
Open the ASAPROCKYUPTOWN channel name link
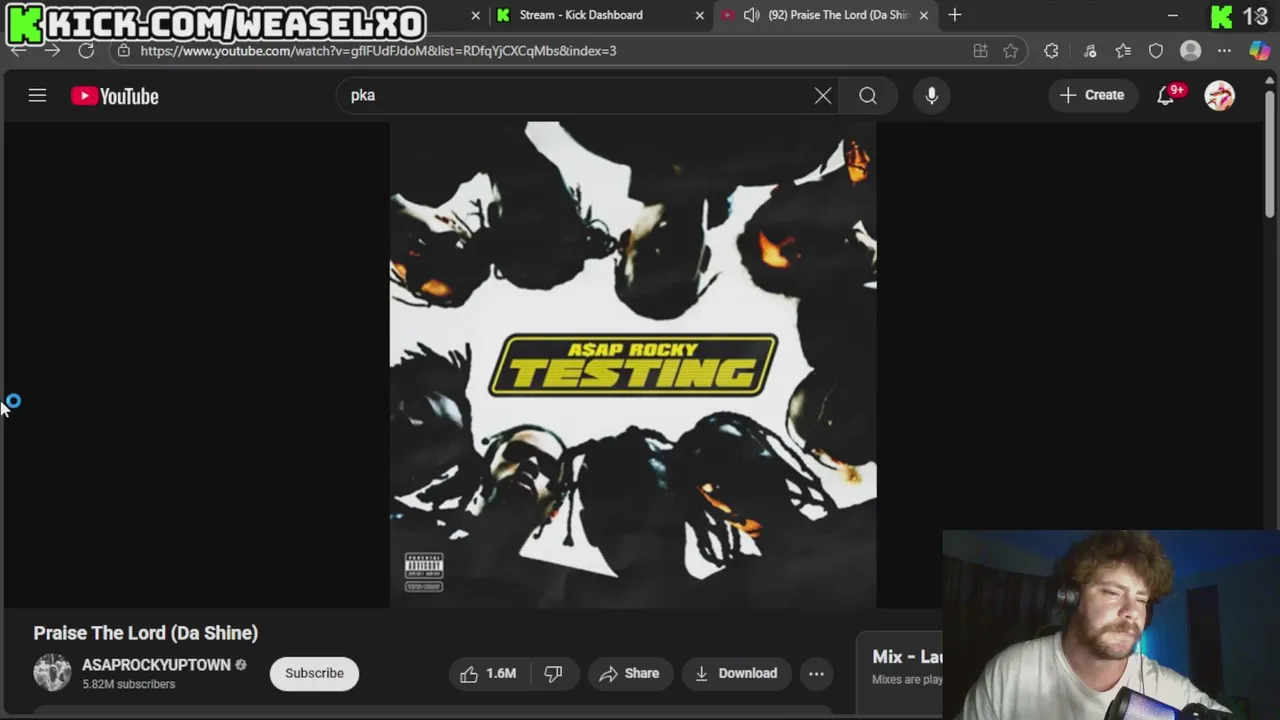click(x=156, y=665)
